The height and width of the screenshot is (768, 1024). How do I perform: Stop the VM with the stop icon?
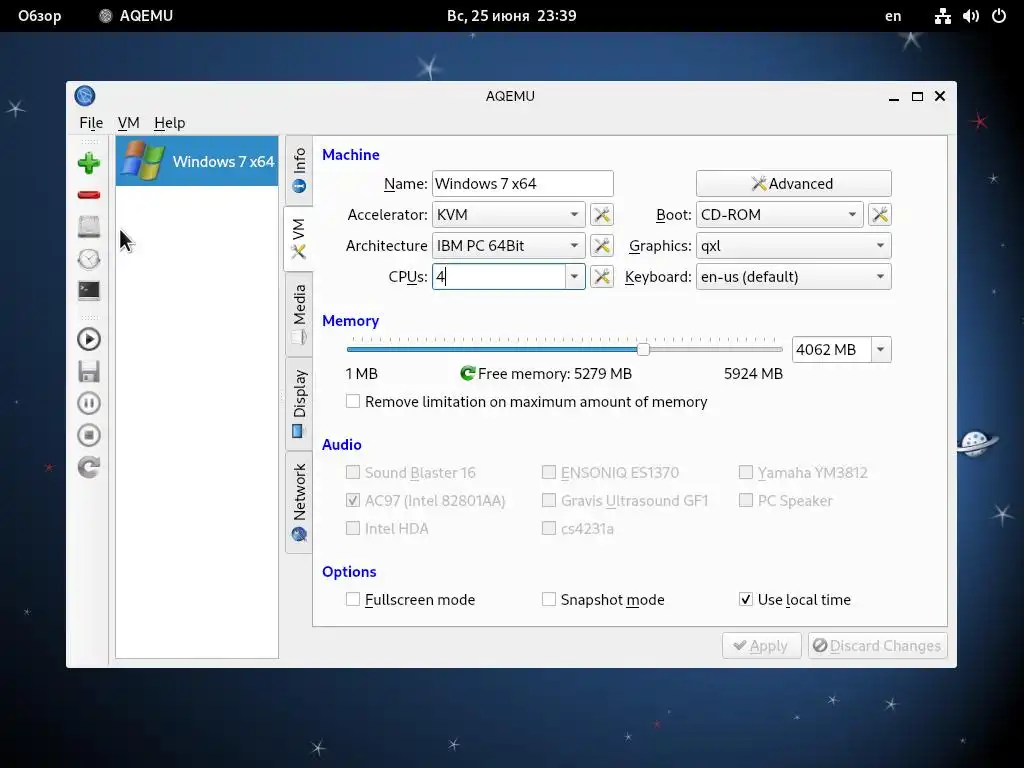(89, 435)
